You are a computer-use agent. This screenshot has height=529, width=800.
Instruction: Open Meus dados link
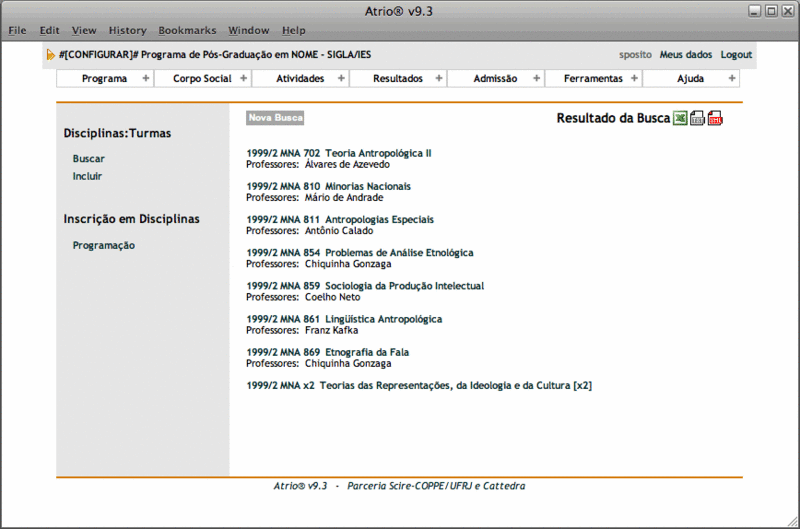point(685,55)
